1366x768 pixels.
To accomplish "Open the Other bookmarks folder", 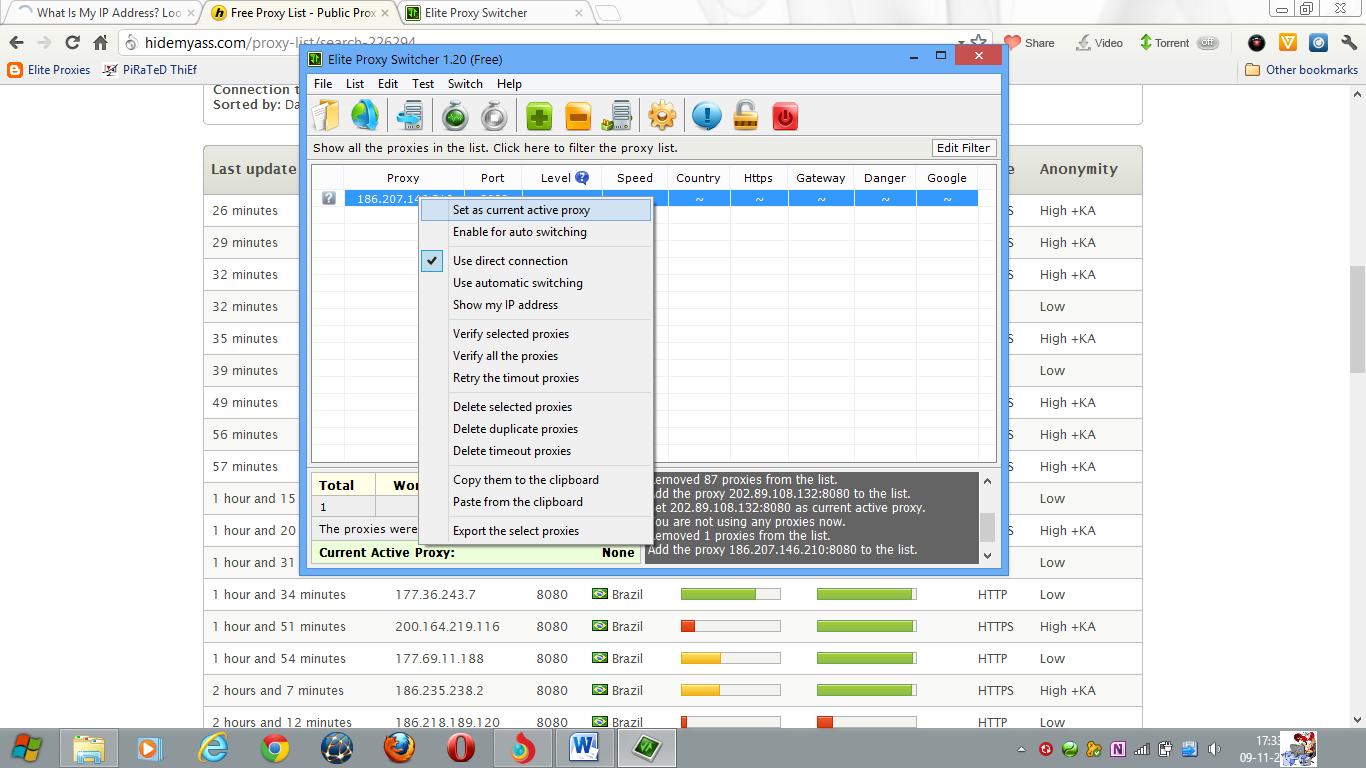I will coord(1301,70).
